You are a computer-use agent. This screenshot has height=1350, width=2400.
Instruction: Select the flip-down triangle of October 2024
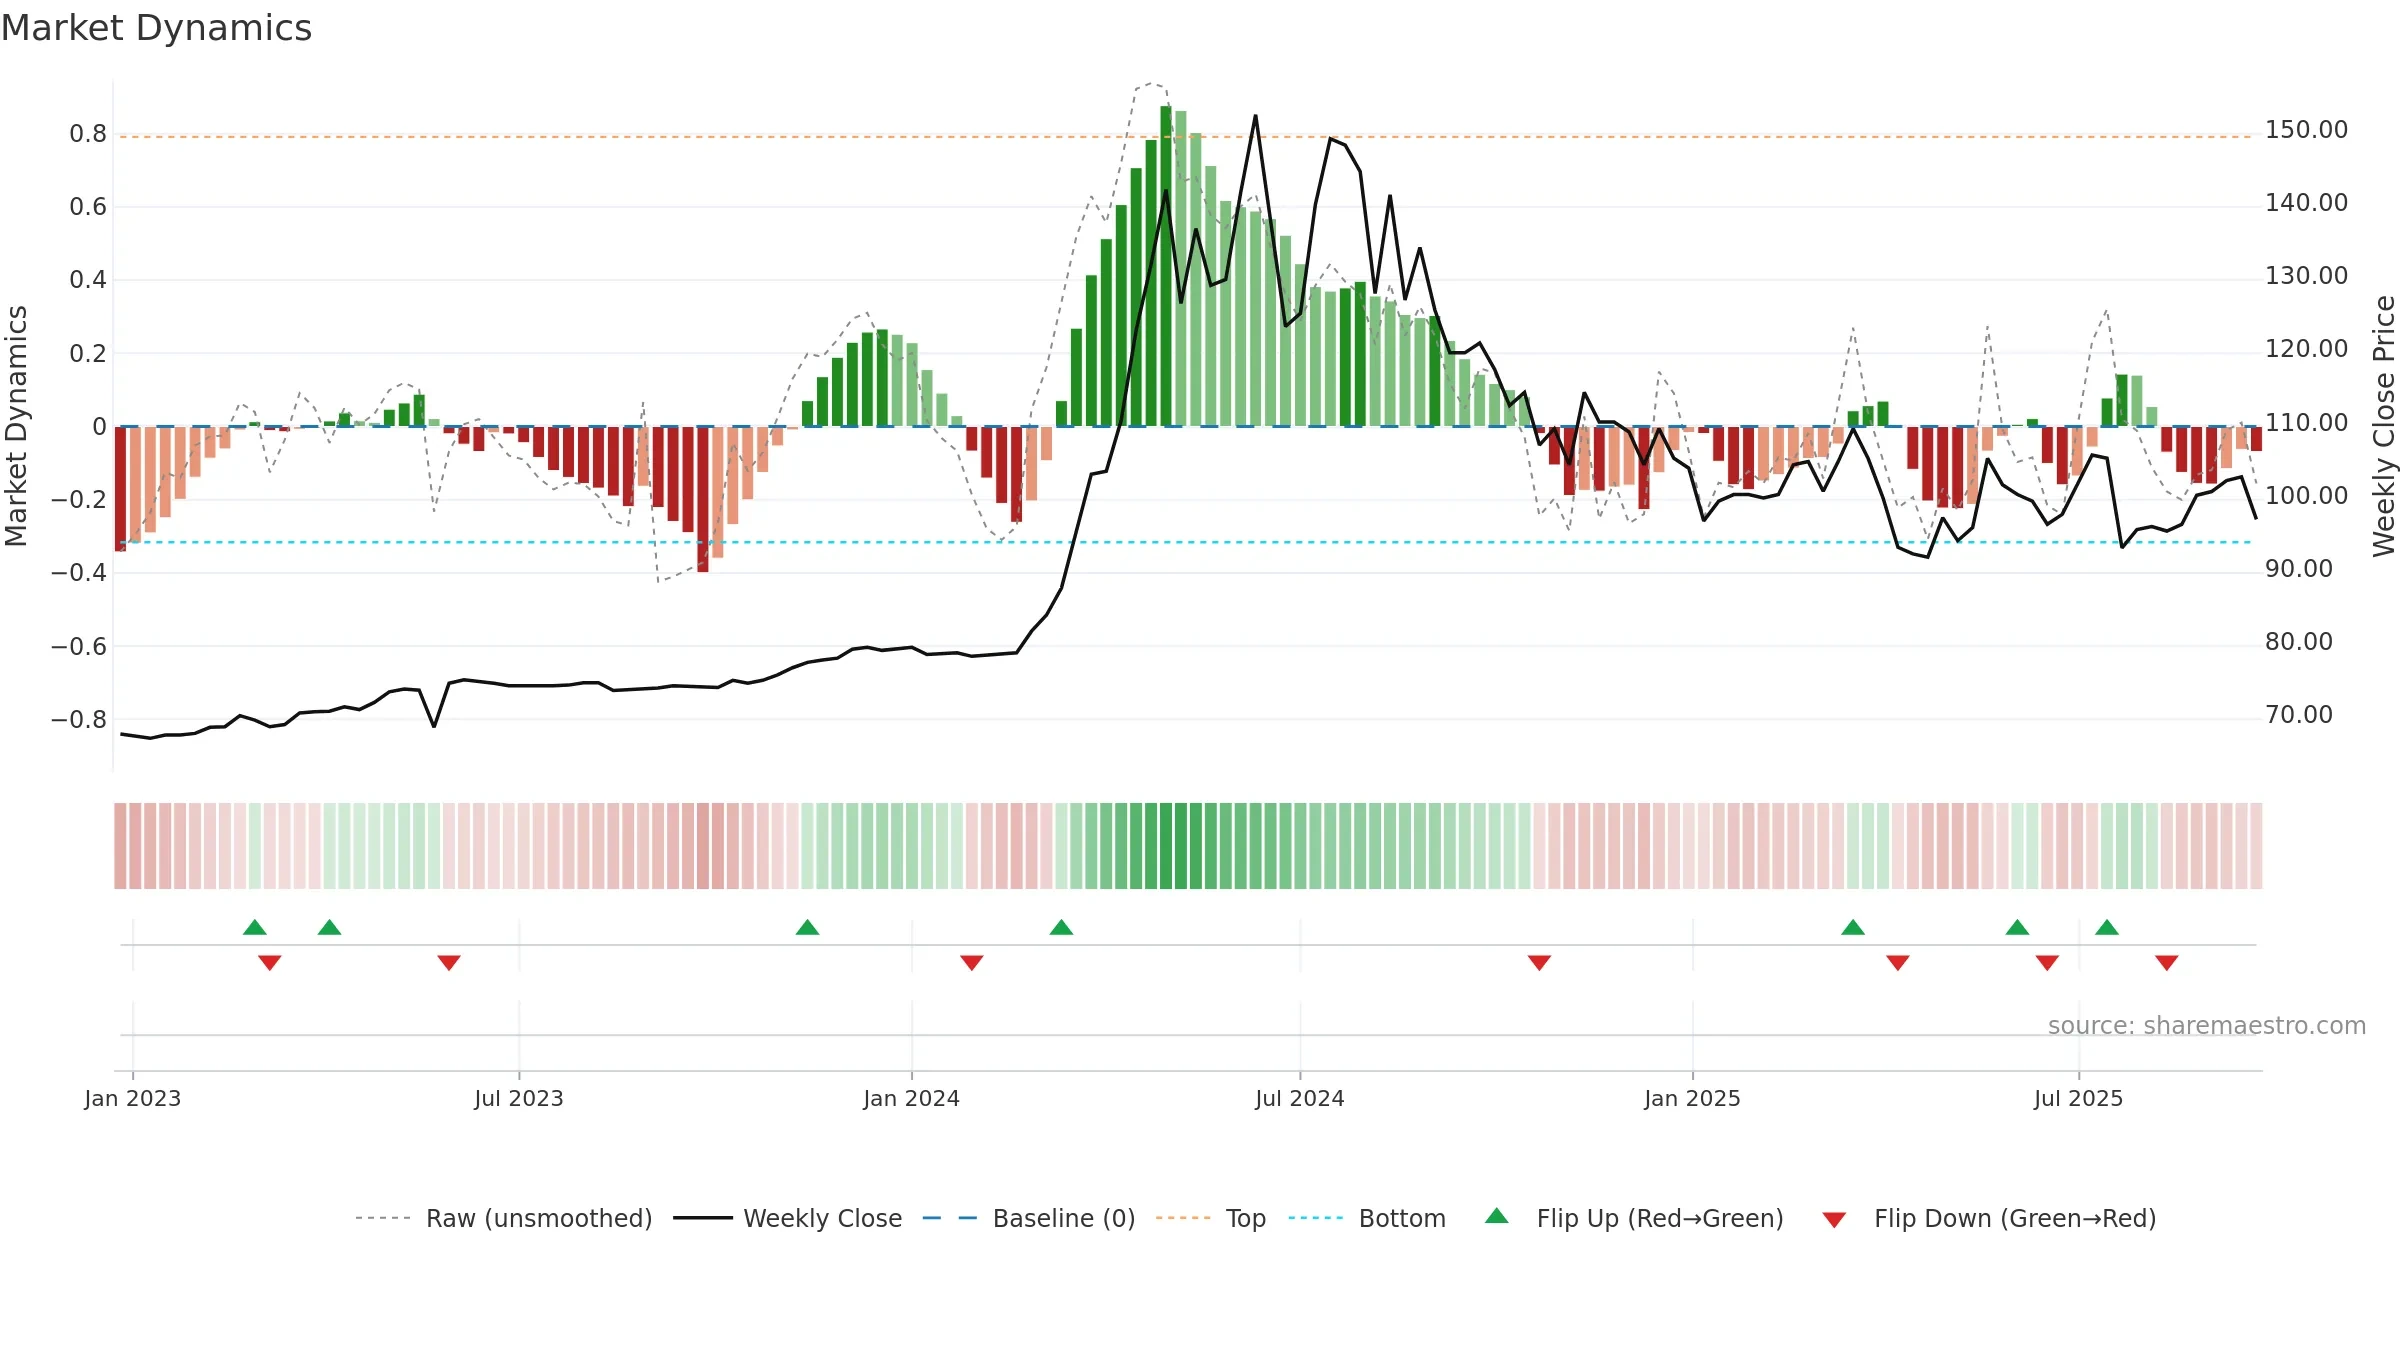coord(1540,963)
